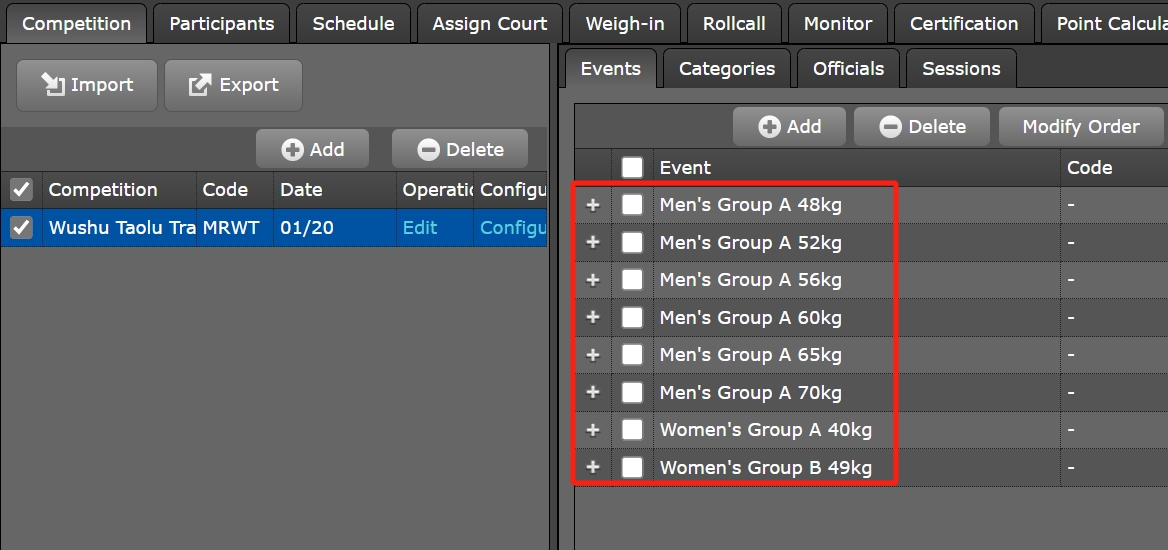The height and width of the screenshot is (550, 1168).
Task: Open the Weigh-in tab
Action: [x=626, y=24]
